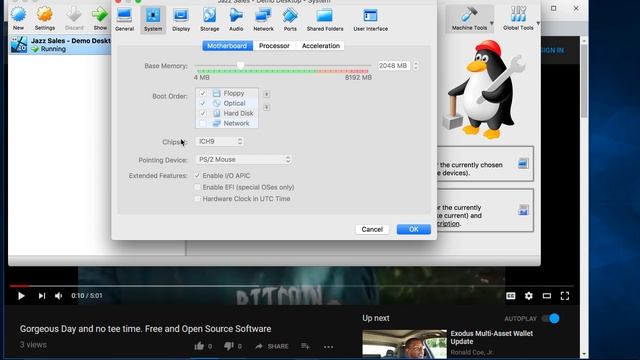This screenshot has height=360, width=640.
Task: Adjust Base Memory stepper arrows
Action: click(x=416, y=65)
